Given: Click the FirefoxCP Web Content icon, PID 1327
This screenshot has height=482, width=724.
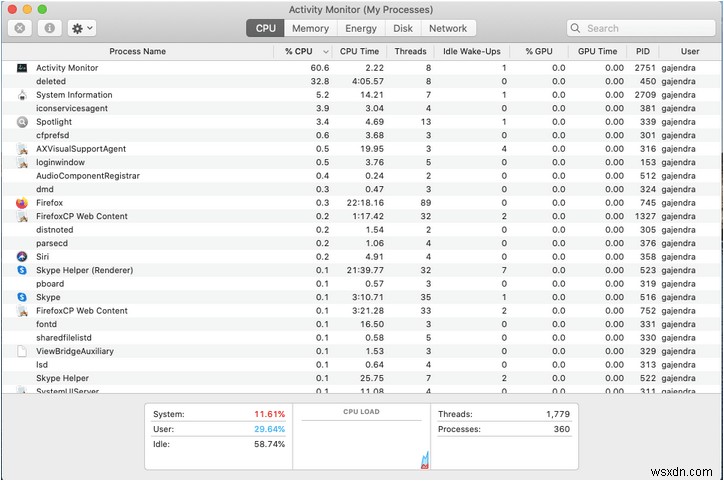Looking at the screenshot, I should coord(22,217).
